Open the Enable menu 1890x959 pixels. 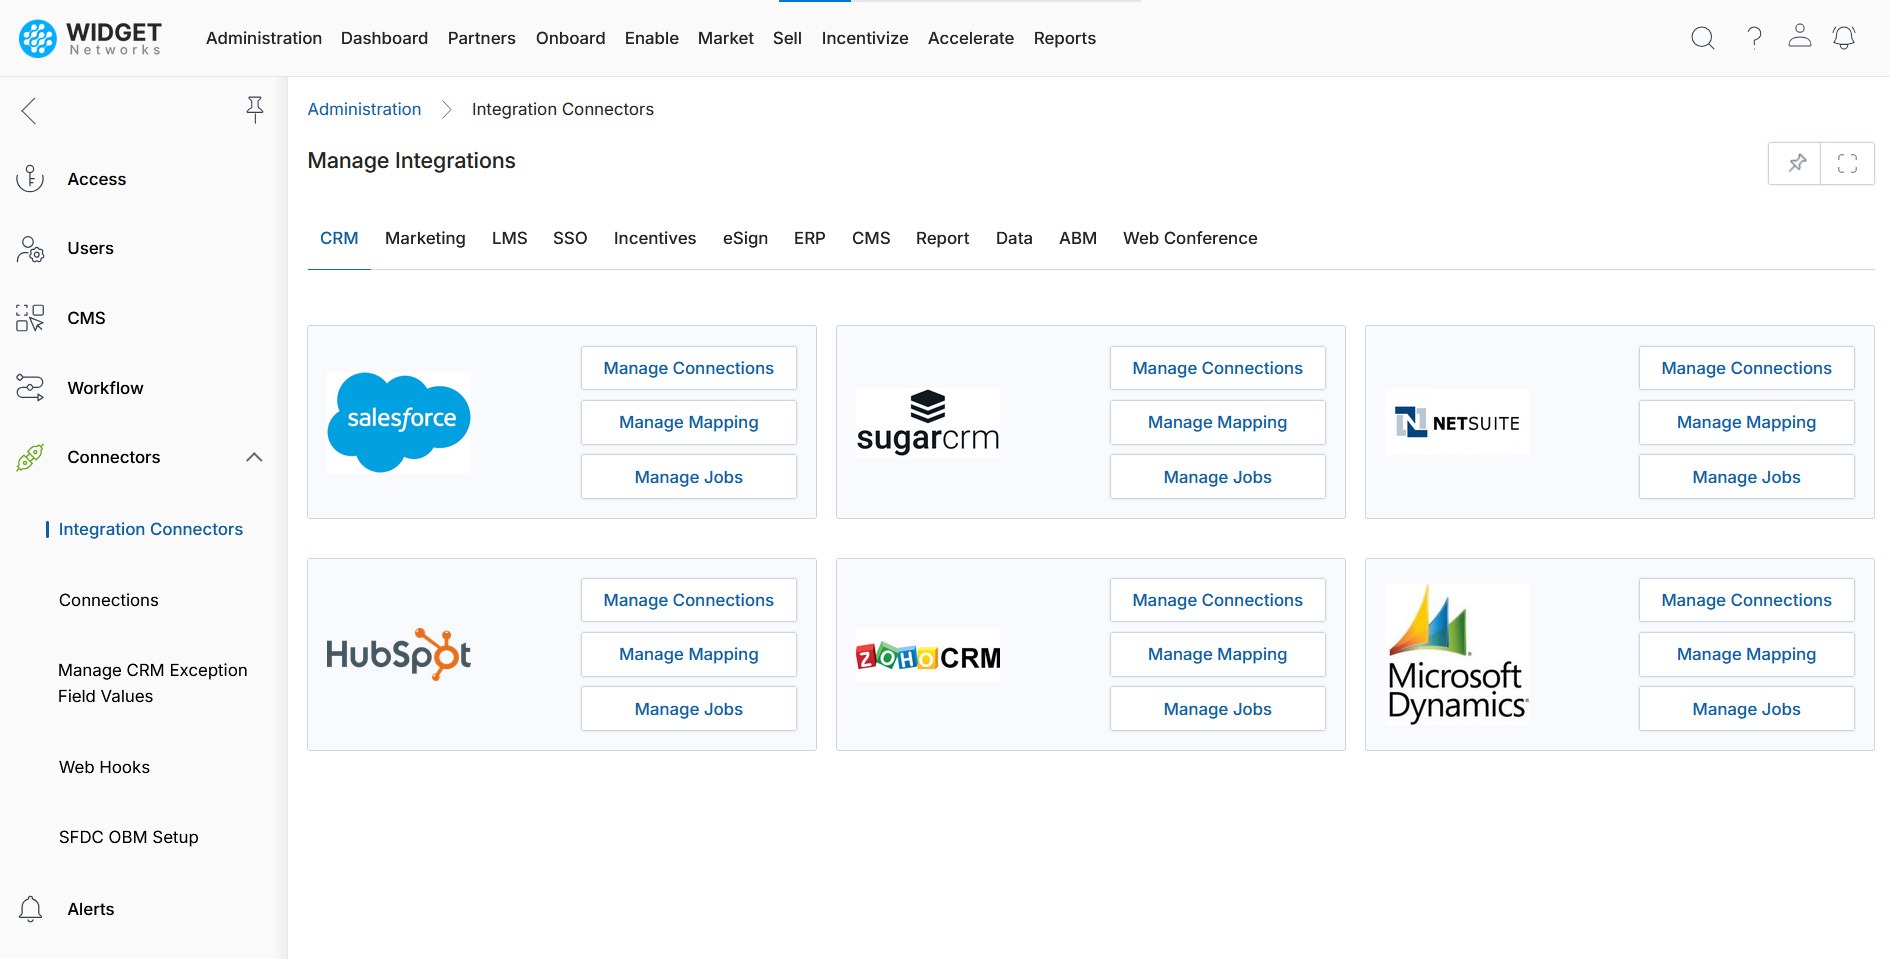pyautogui.click(x=652, y=38)
